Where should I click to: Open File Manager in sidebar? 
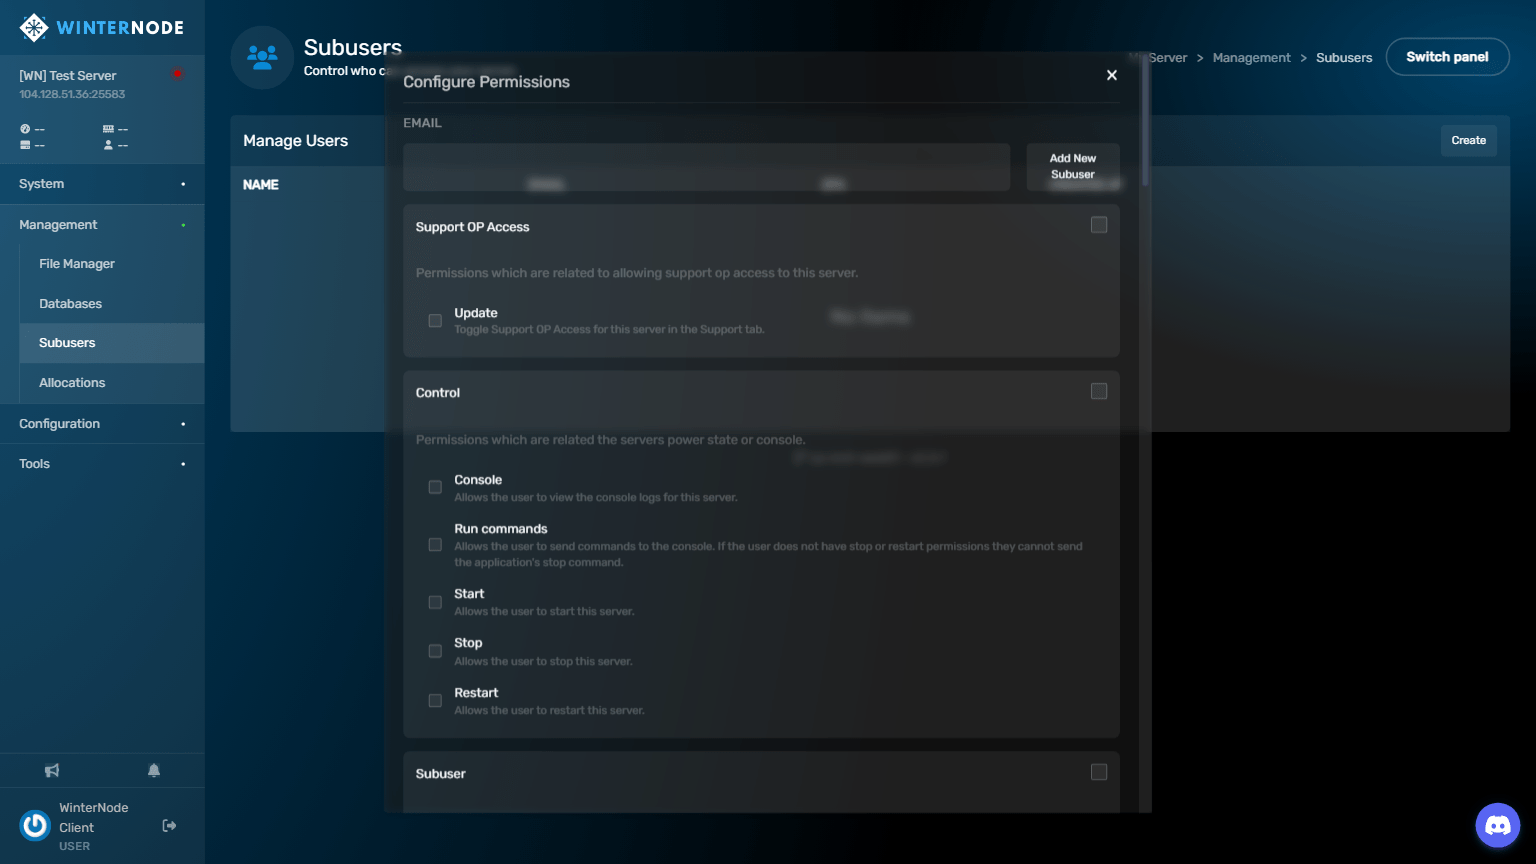tap(77, 264)
